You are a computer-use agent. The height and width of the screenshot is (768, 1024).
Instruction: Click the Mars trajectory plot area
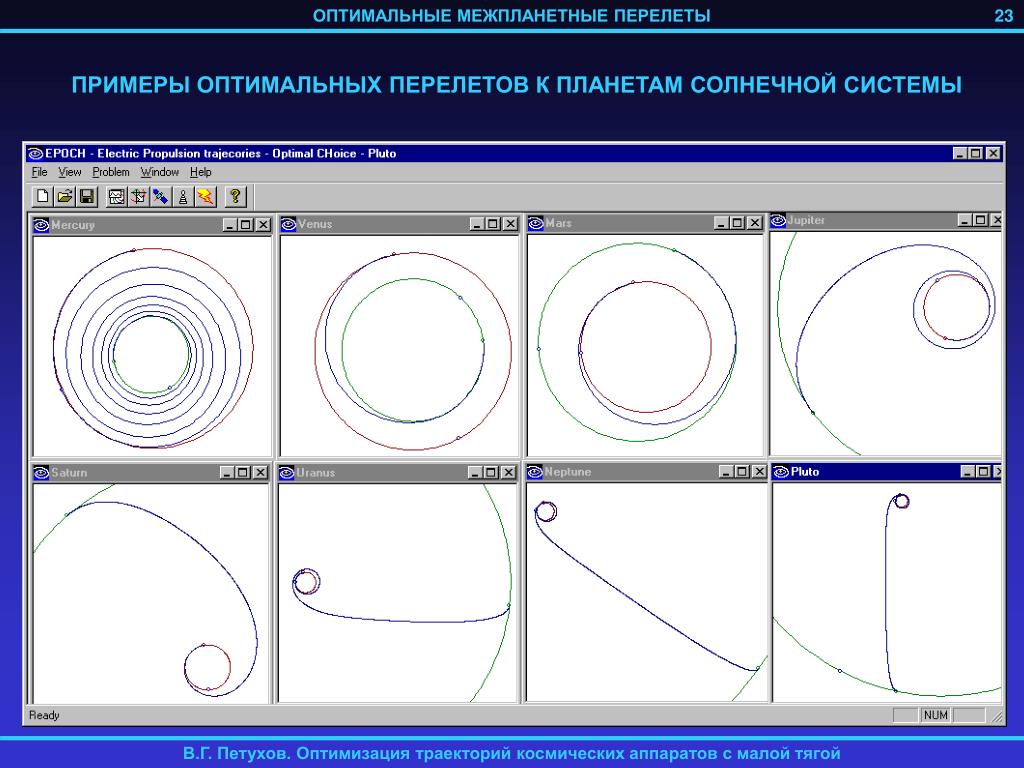[645, 345]
